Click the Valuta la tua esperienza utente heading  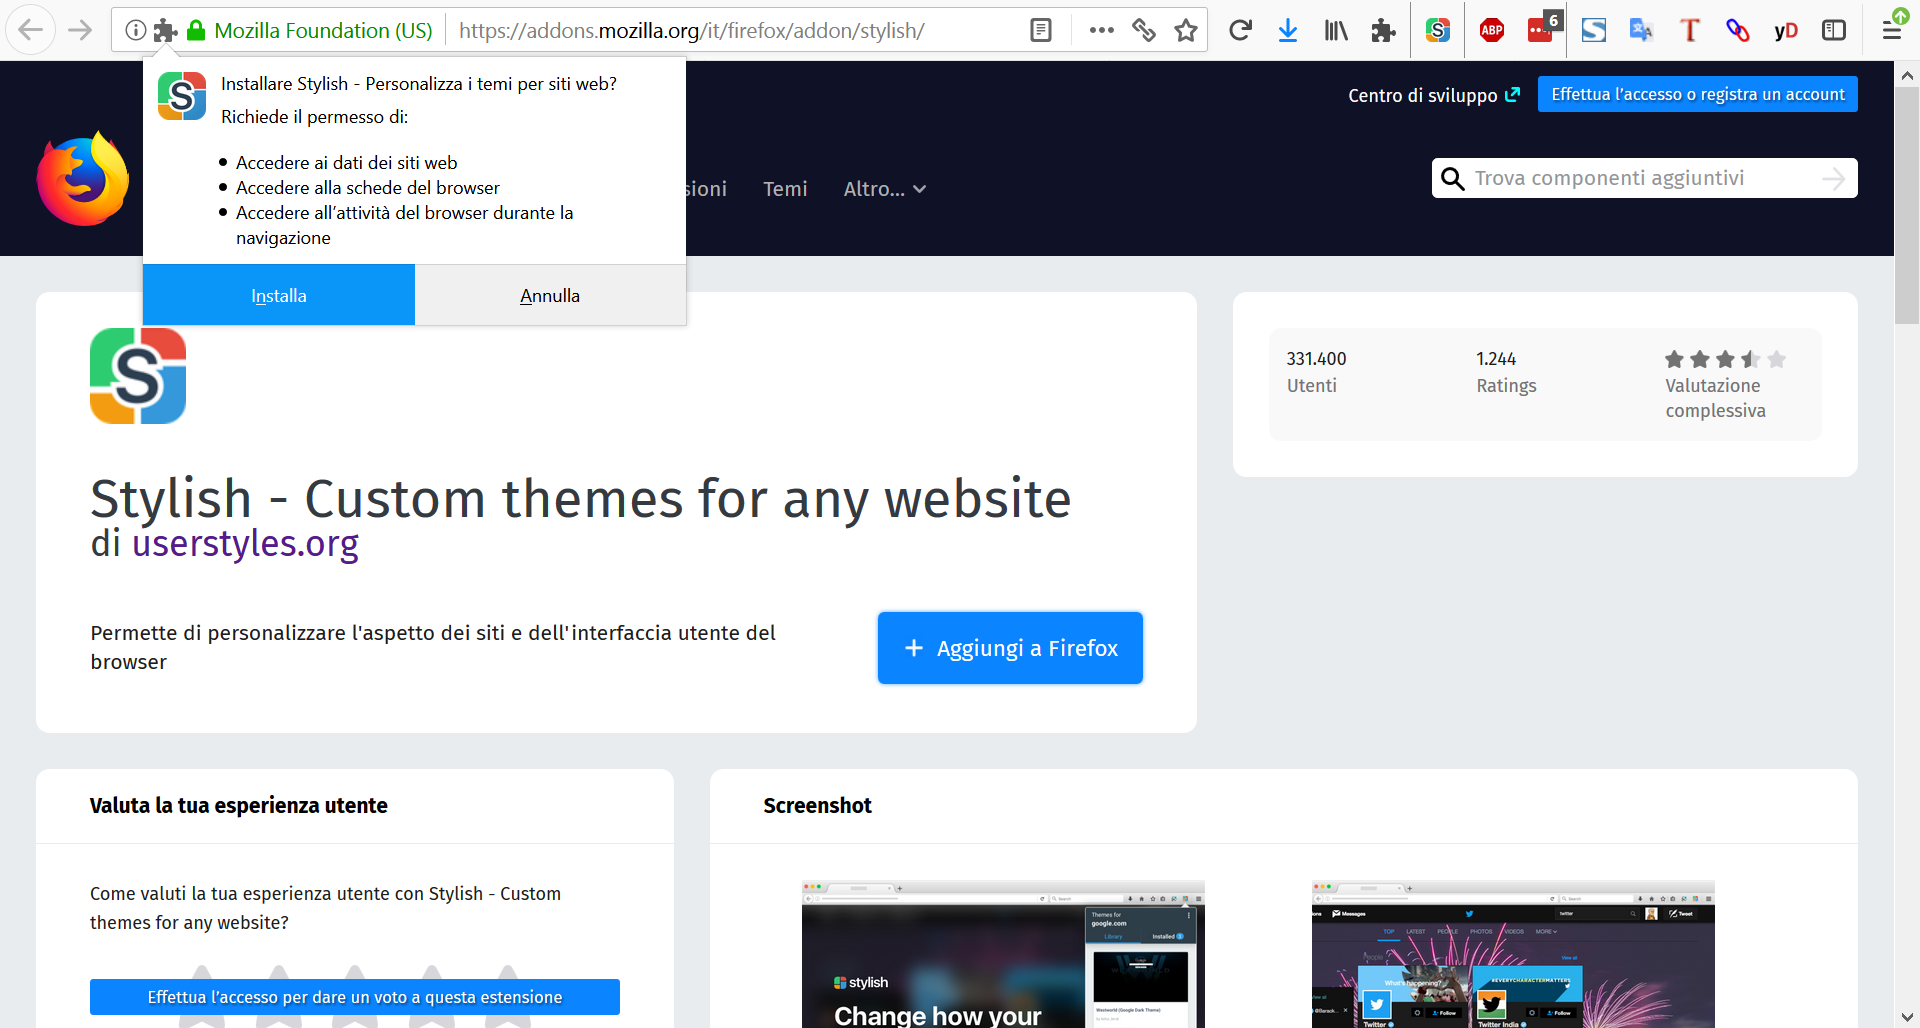[238, 806]
